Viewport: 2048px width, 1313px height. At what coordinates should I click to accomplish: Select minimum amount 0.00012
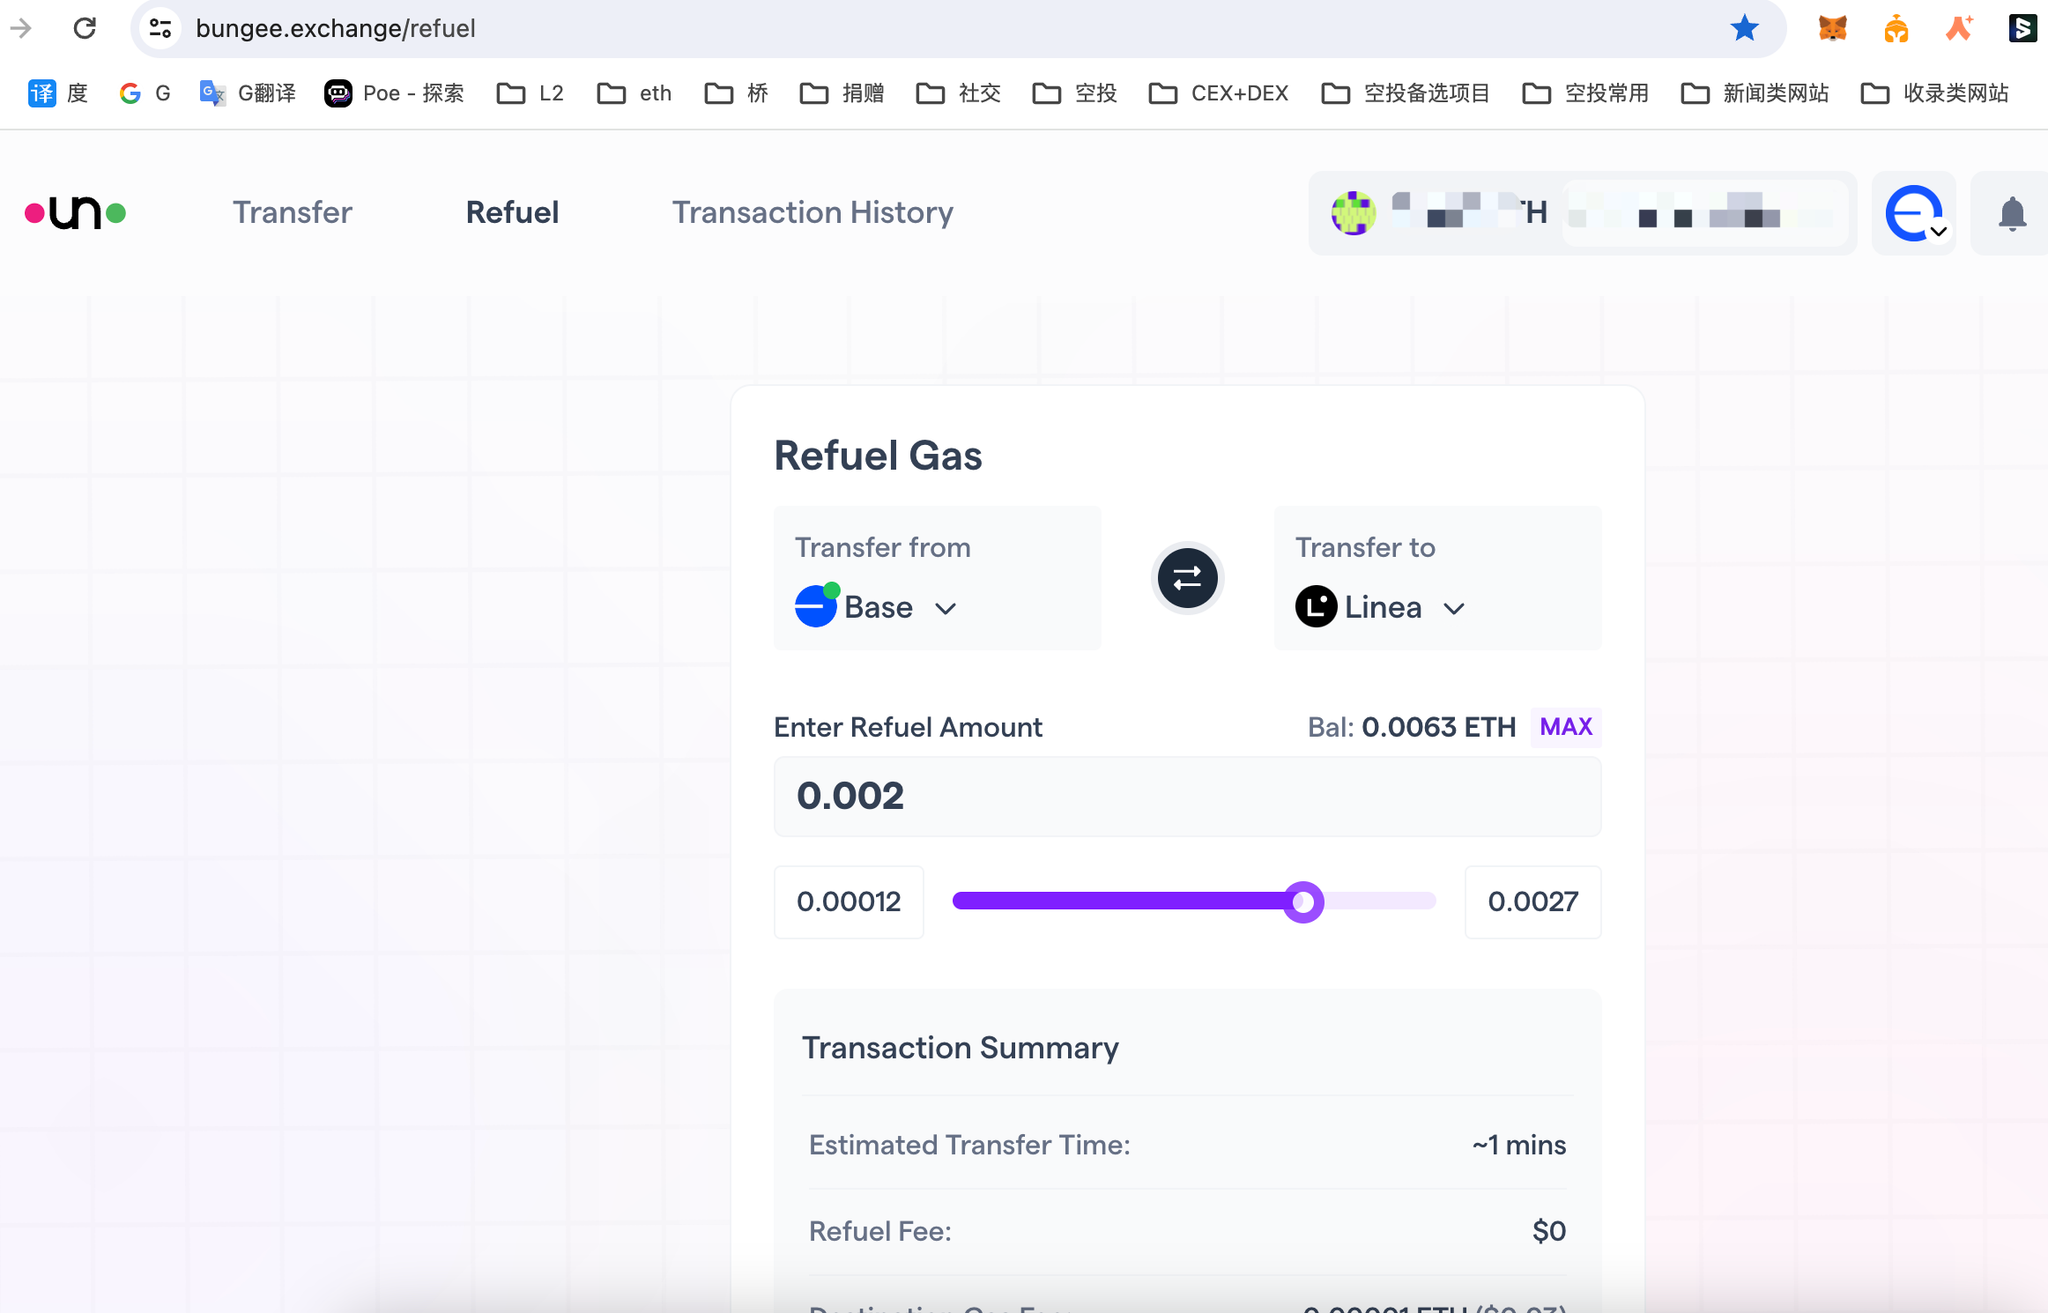[848, 902]
